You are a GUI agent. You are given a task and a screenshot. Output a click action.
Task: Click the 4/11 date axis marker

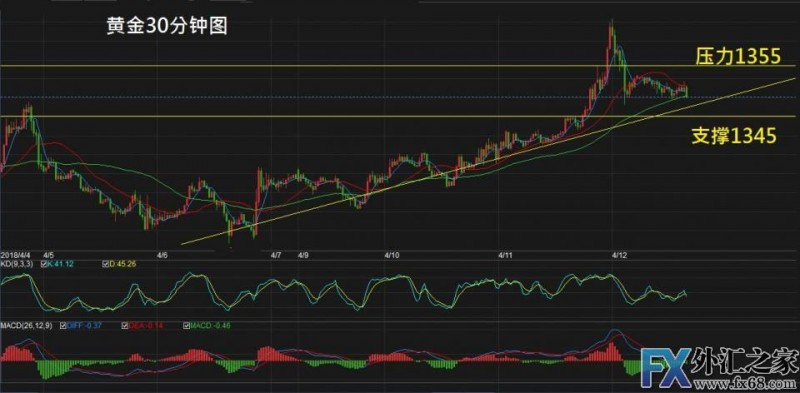pyautogui.click(x=507, y=254)
